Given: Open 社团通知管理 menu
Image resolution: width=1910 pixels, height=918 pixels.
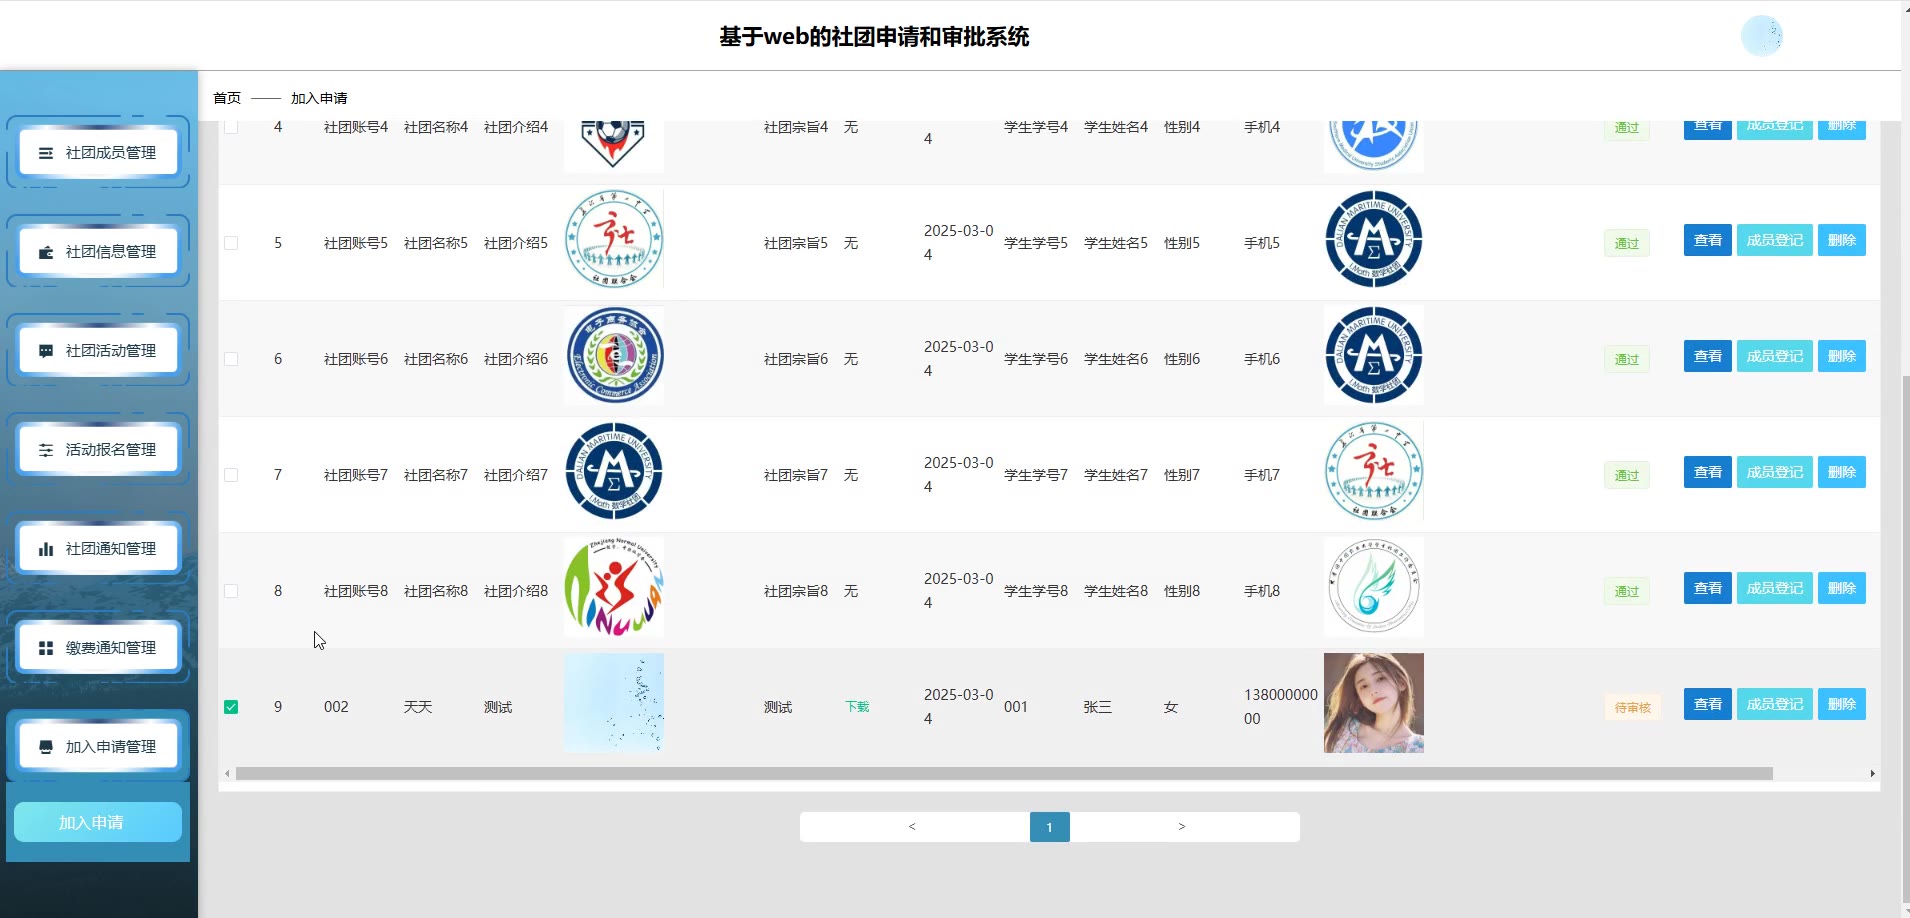Looking at the screenshot, I should point(98,549).
